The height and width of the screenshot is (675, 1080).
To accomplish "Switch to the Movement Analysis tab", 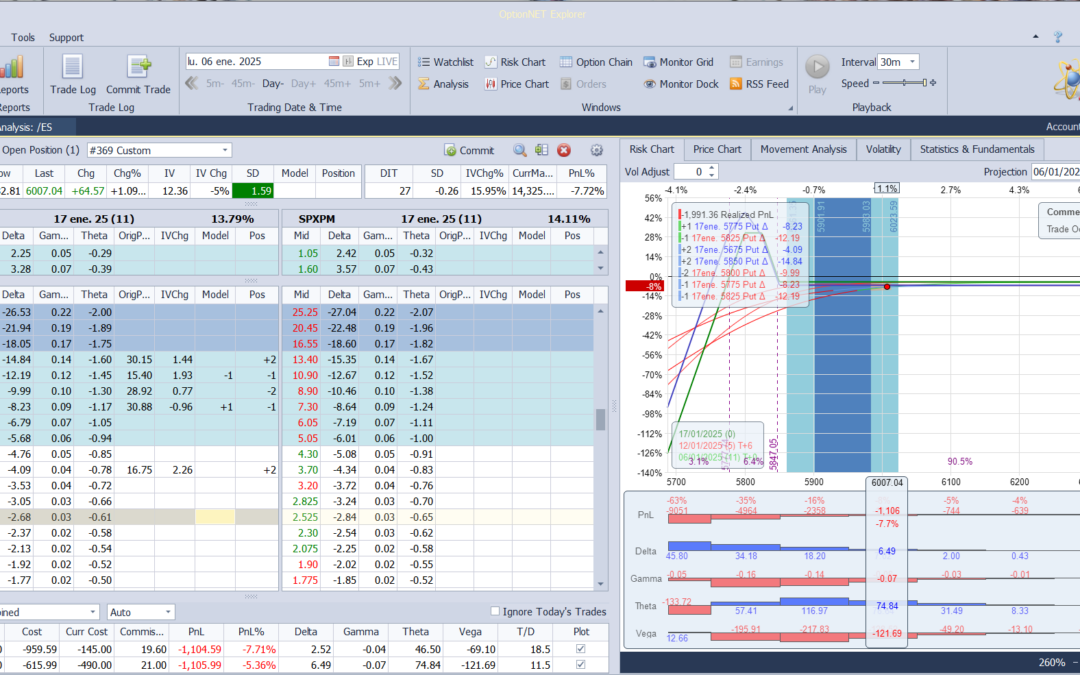I will click(803, 149).
